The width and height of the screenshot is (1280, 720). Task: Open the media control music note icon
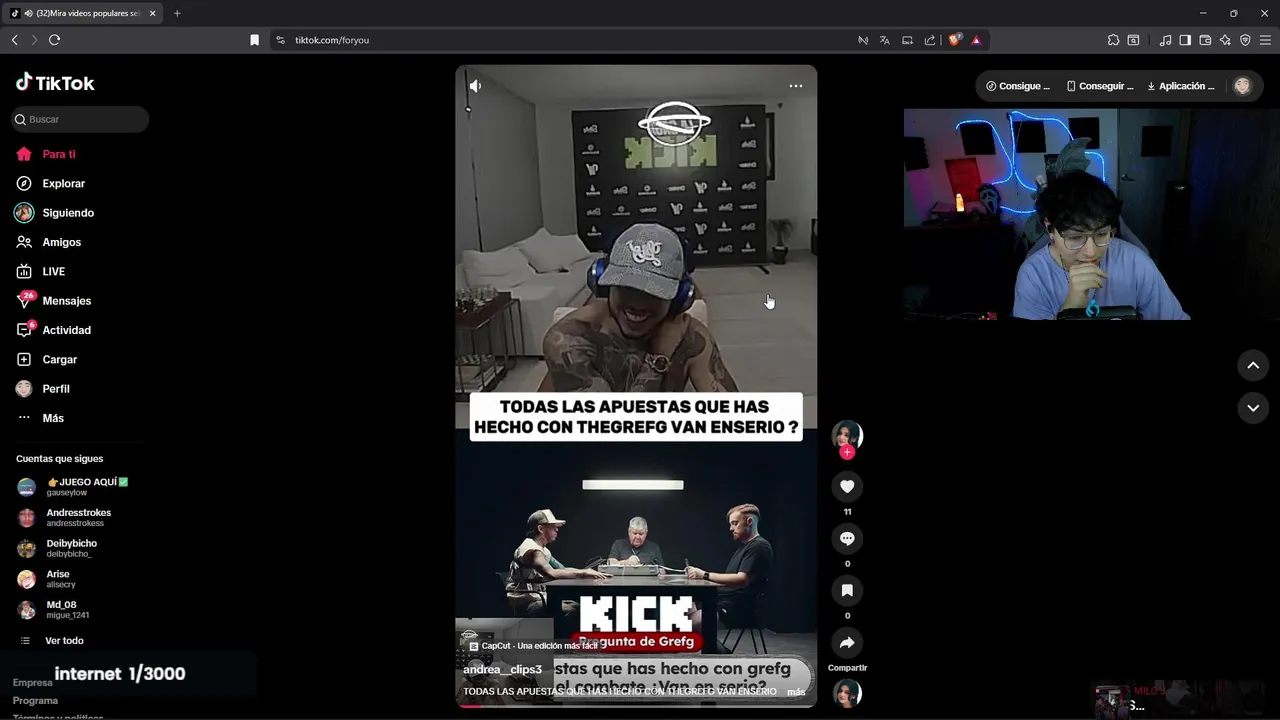1165,40
